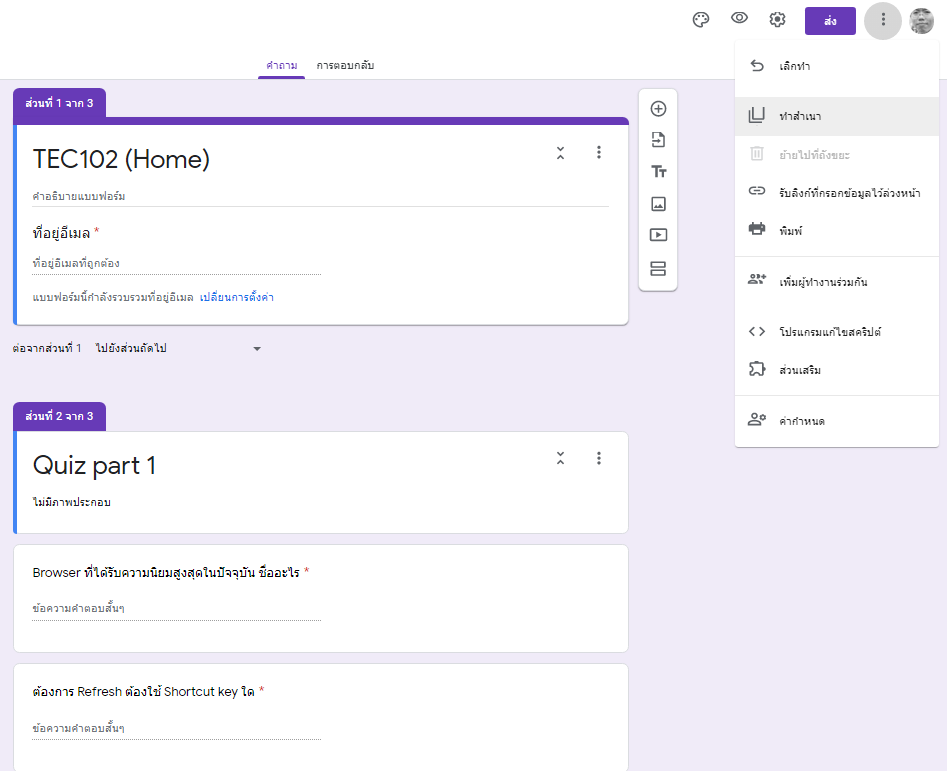Open the theme customization palette icon

tap(701, 20)
